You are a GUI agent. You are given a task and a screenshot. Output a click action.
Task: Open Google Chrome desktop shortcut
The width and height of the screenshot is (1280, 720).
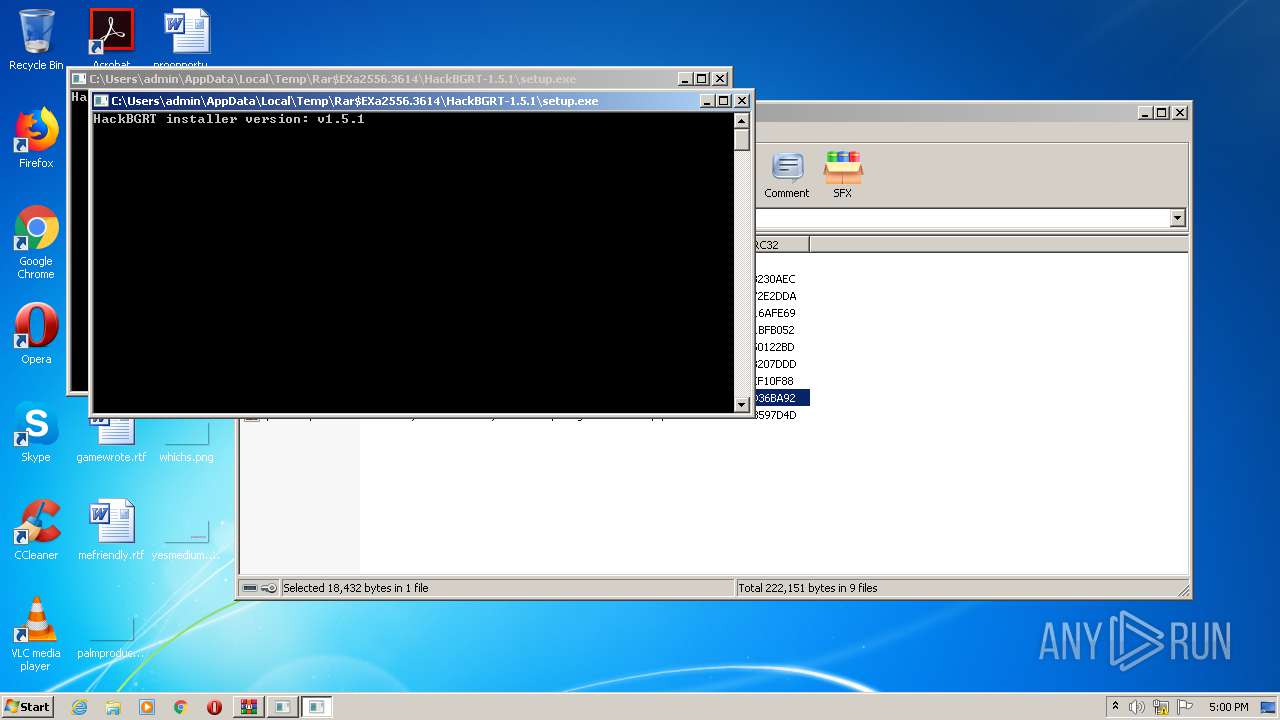36,242
